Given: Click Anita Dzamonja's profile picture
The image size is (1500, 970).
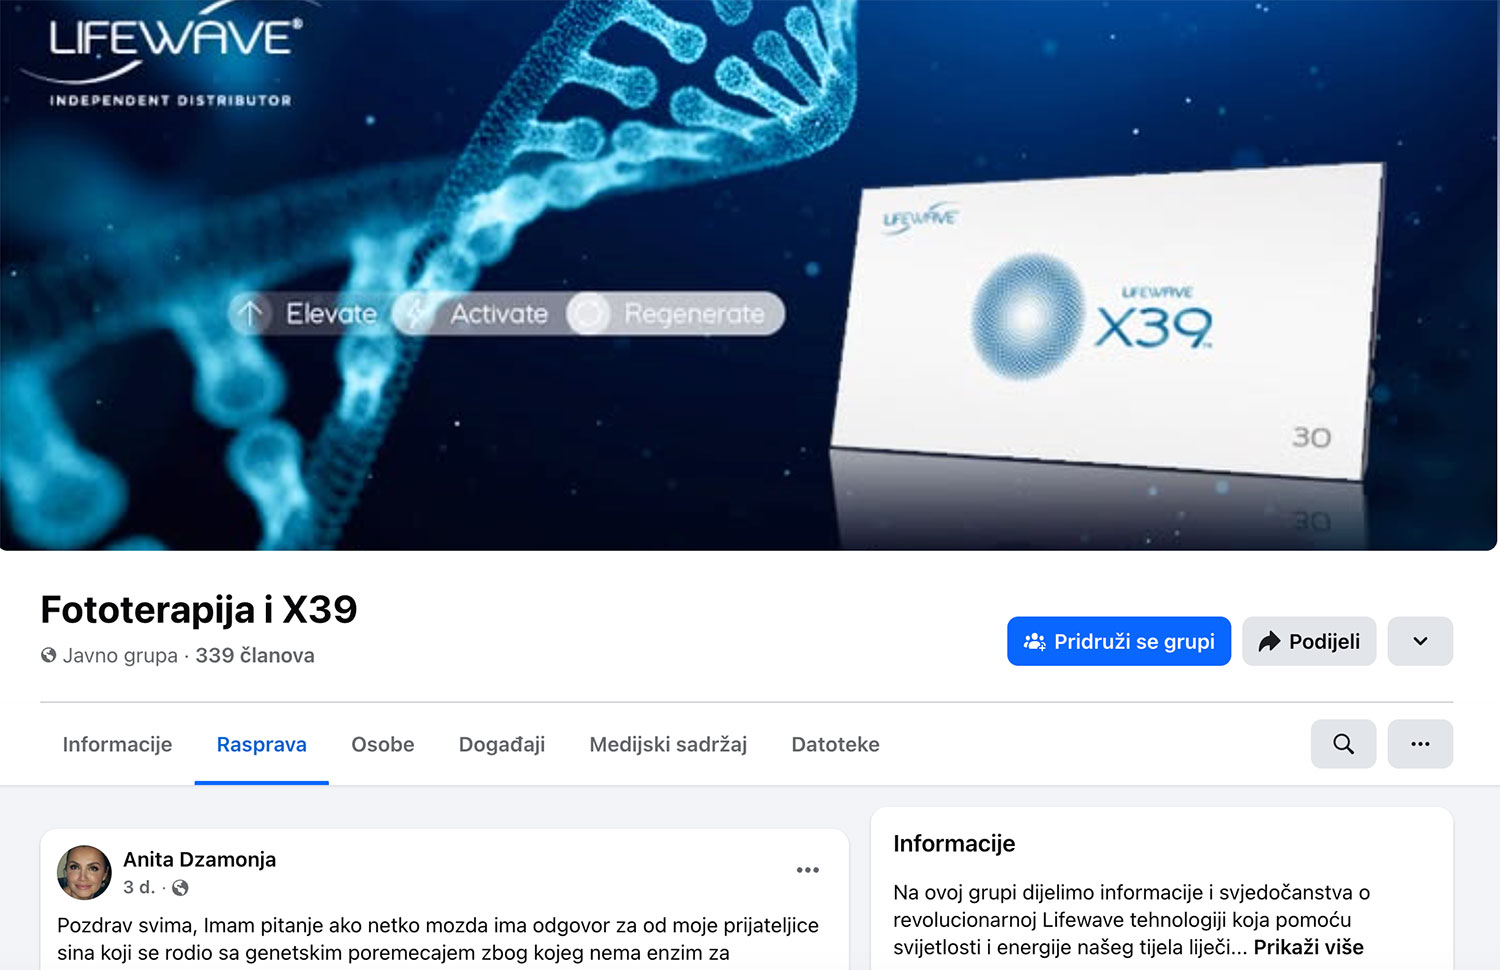Looking at the screenshot, I should (x=84, y=872).
